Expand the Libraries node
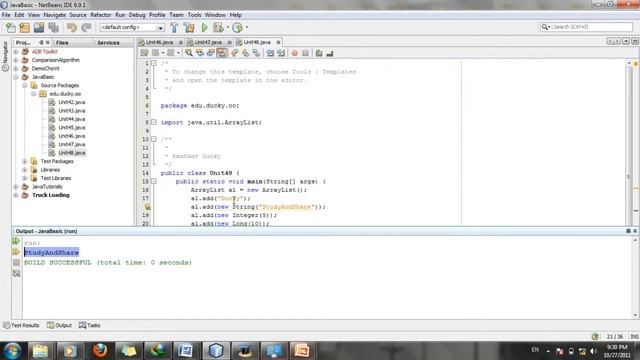Viewport: 640px width, 360px height. point(24,170)
